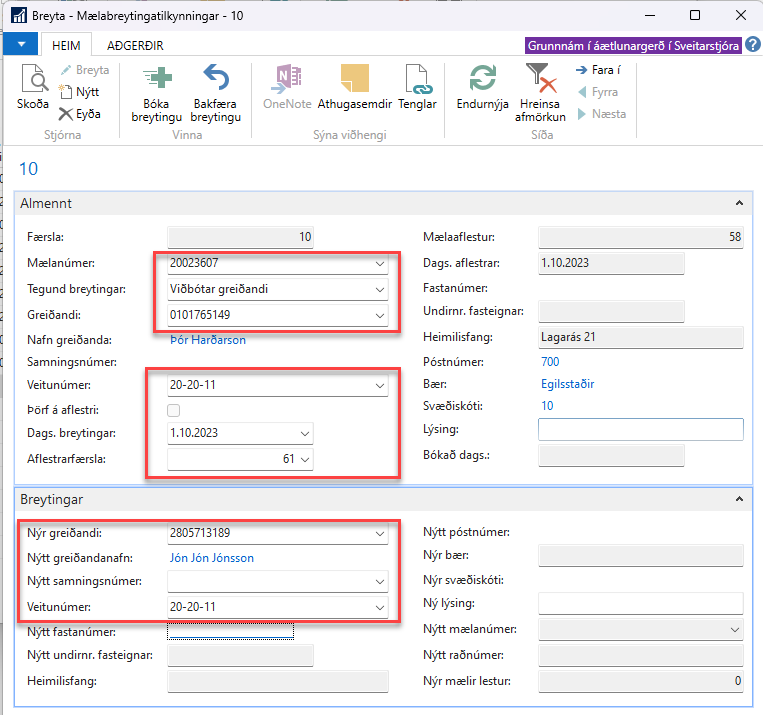Open the blue application menu dropdown
Image resolution: width=763 pixels, height=715 pixels.
(21, 45)
